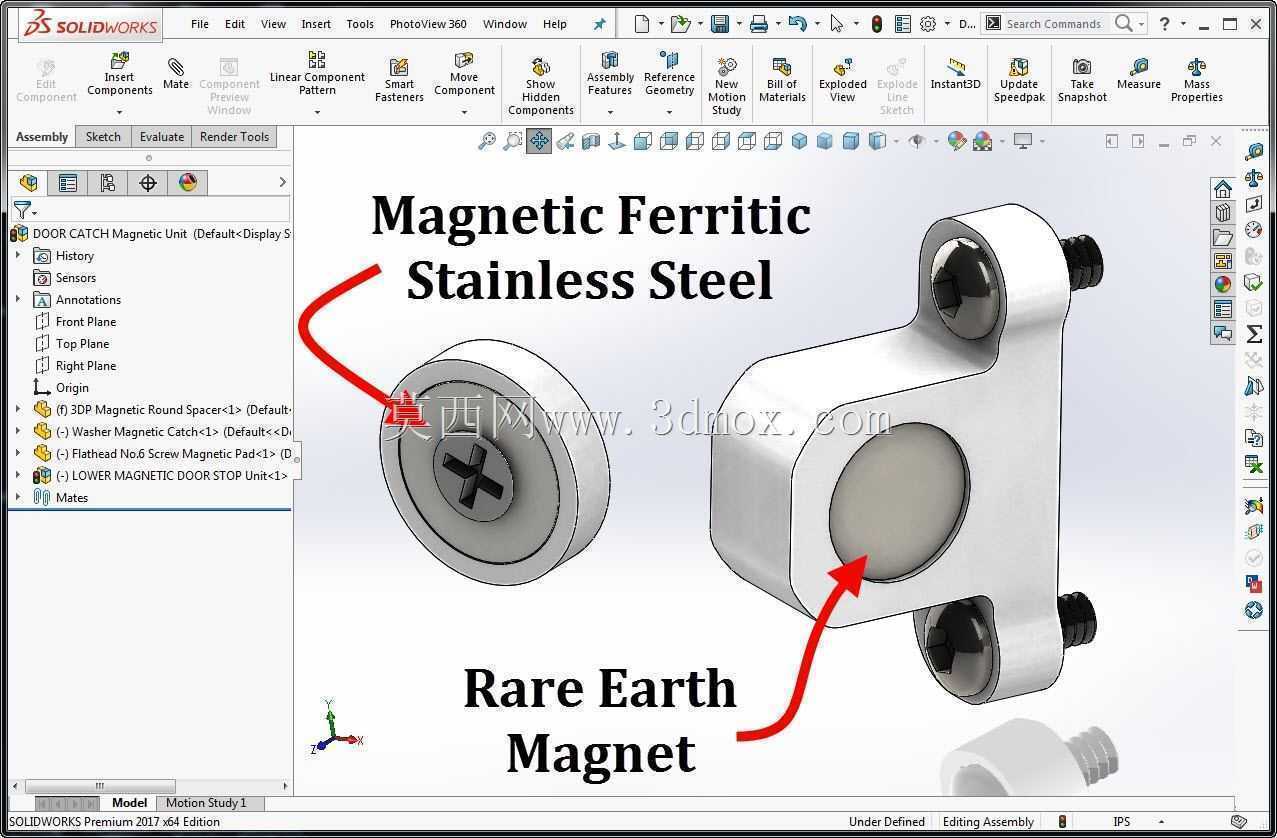This screenshot has width=1277, height=838.
Task: Click the Zoom to Fit icon
Action: coord(487,141)
